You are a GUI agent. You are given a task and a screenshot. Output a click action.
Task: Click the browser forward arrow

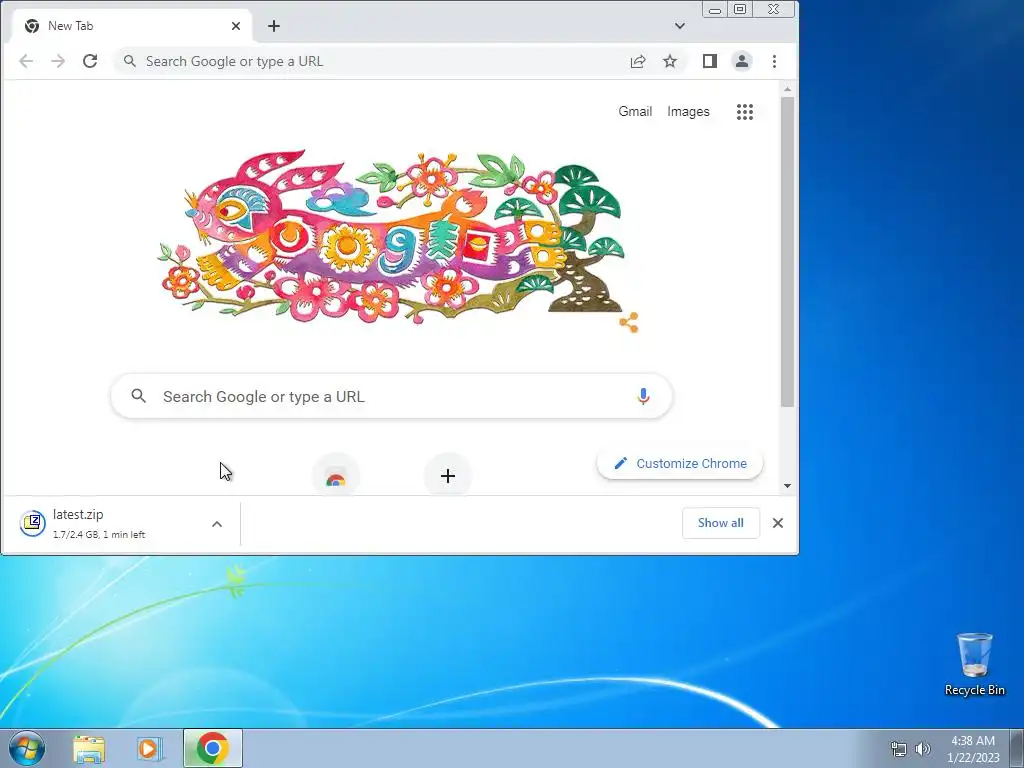58,61
